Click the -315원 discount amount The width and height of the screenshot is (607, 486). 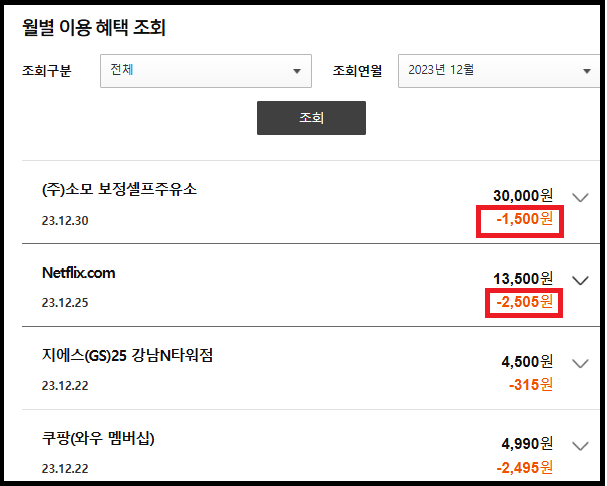coord(530,385)
